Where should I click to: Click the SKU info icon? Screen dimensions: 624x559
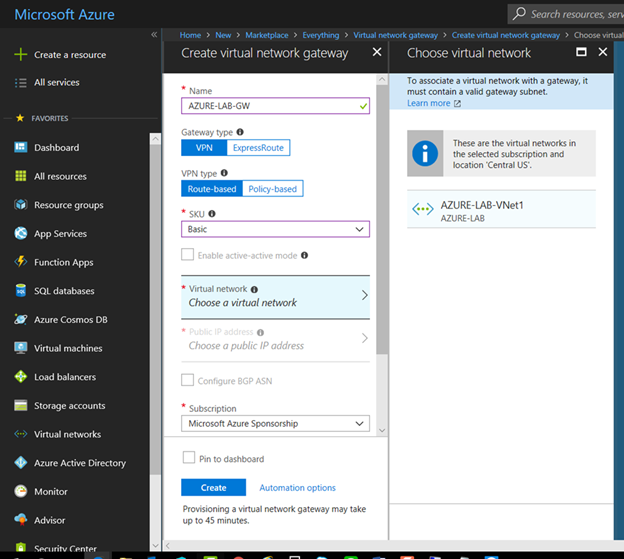click(x=212, y=214)
